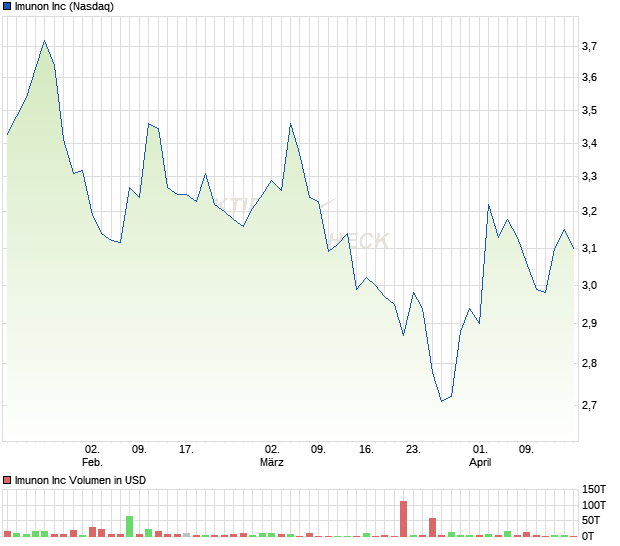Viewport: 620px width, 546px height.
Task: Click the 'Feb.' month label
Action: coord(92,462)
